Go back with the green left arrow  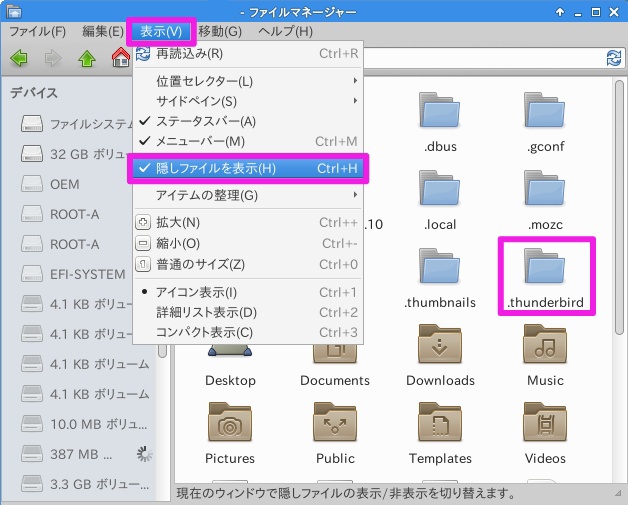[19, 58]
